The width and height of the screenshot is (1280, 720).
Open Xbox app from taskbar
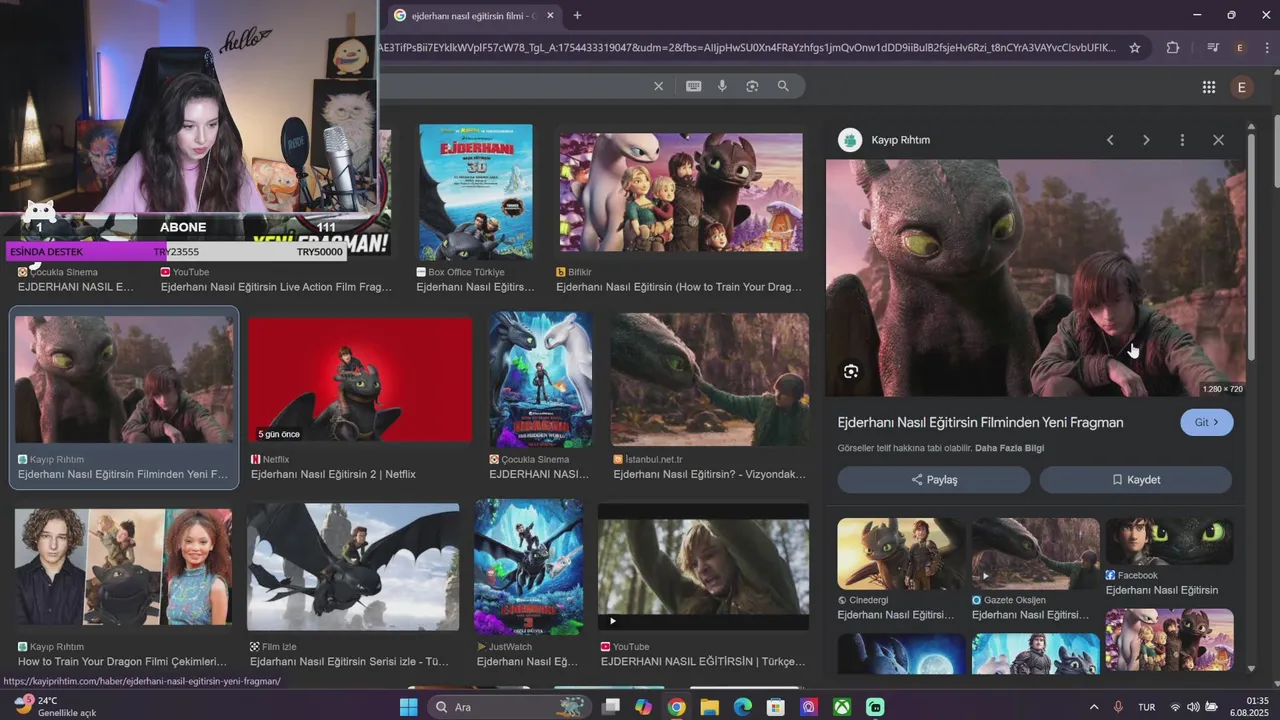[x=842, y=707]
